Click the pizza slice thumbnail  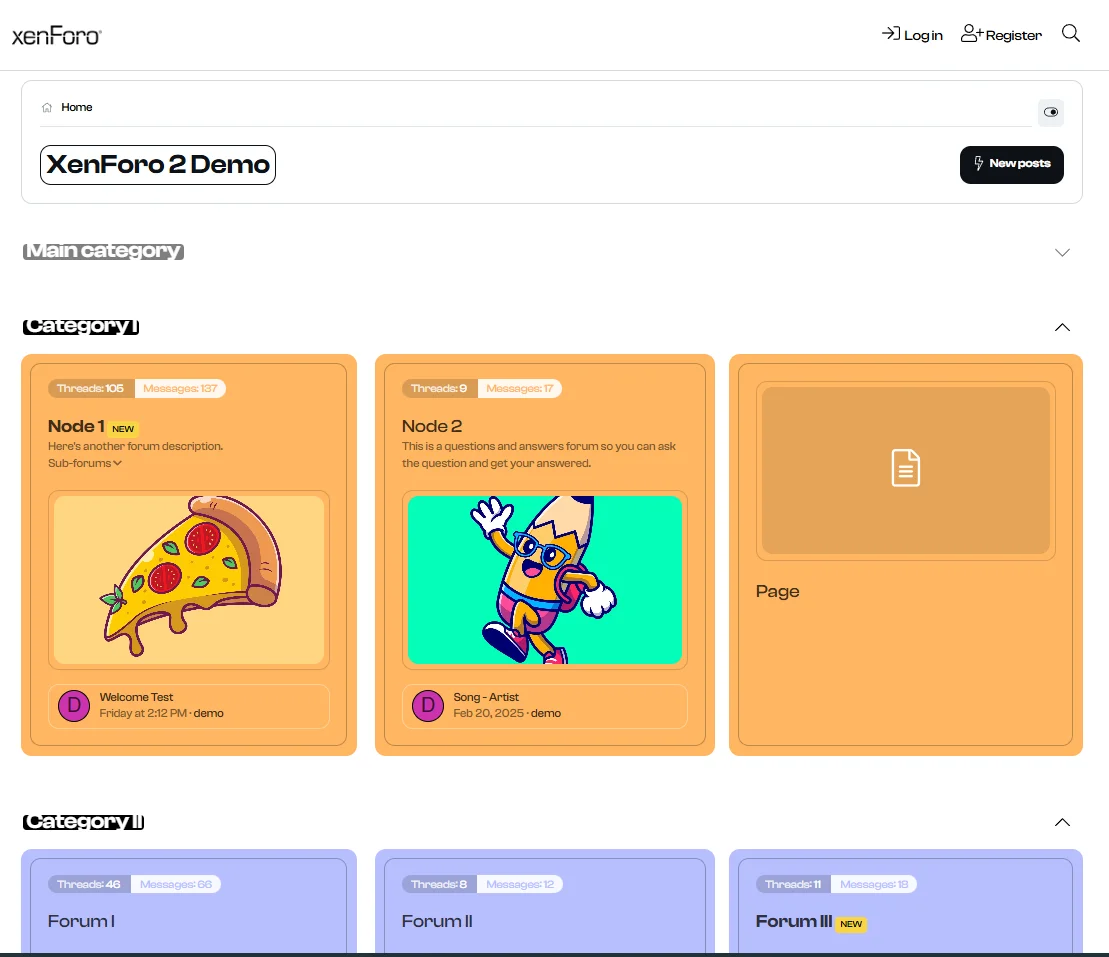[189, 580]
